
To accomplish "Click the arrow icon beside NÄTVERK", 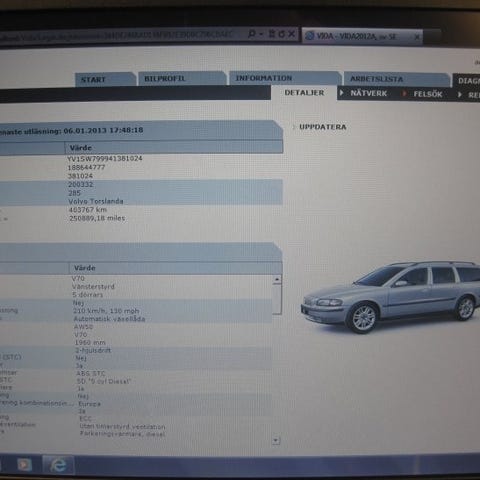I will pyautogui.click(x=341, y=93).
